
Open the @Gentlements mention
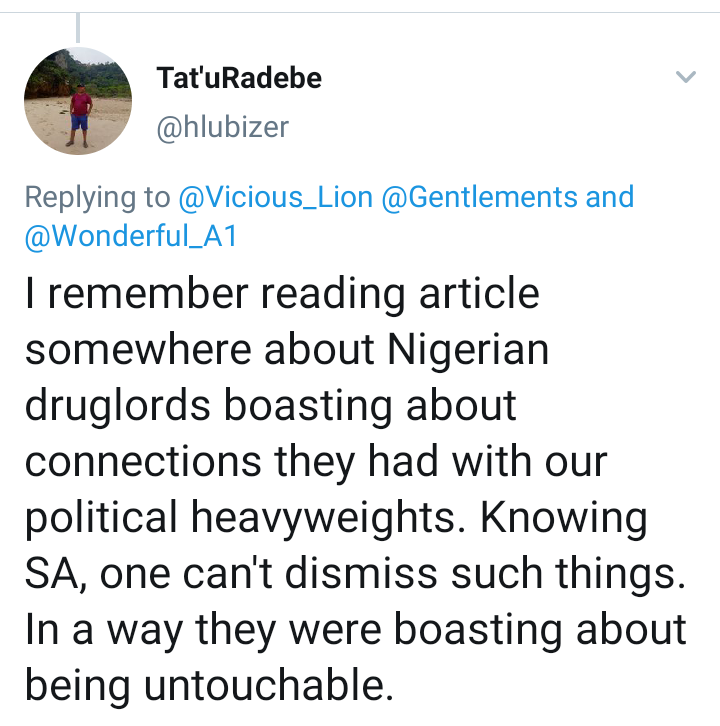coord(480,197)
